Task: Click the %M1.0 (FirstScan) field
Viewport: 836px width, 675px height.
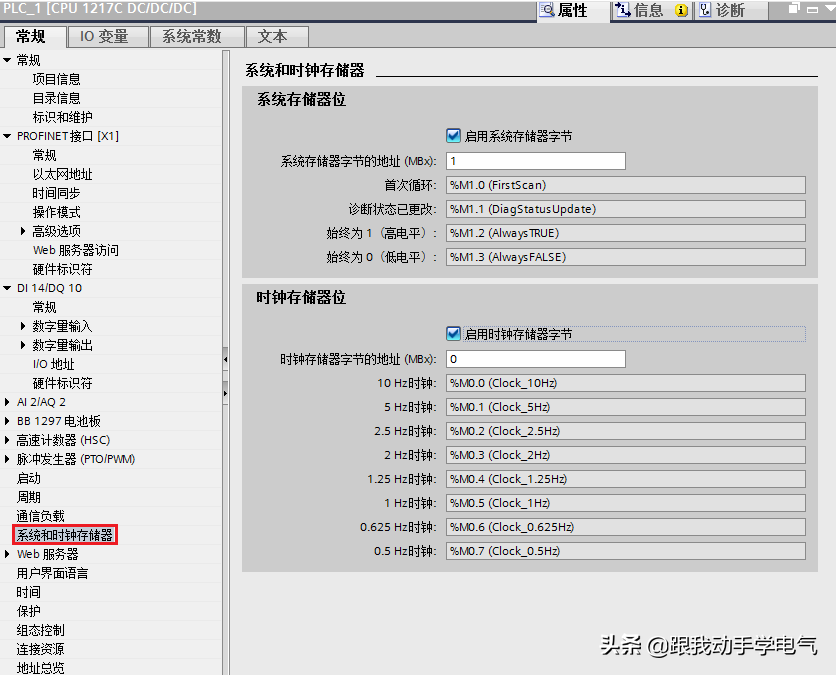Action: tap(626, 185)
